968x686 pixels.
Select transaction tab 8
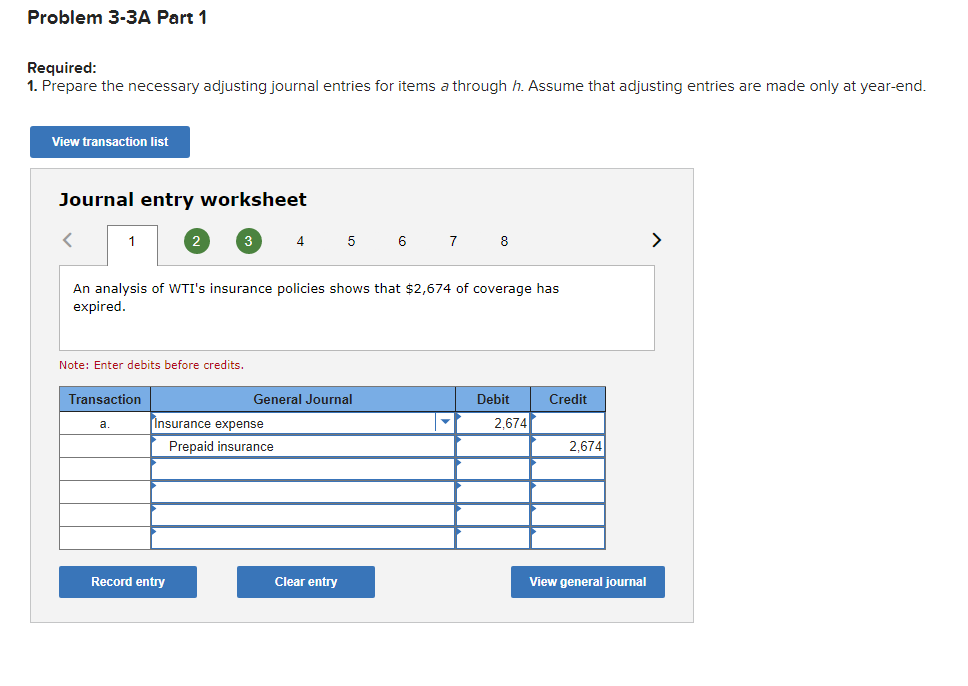pos(504,240)
